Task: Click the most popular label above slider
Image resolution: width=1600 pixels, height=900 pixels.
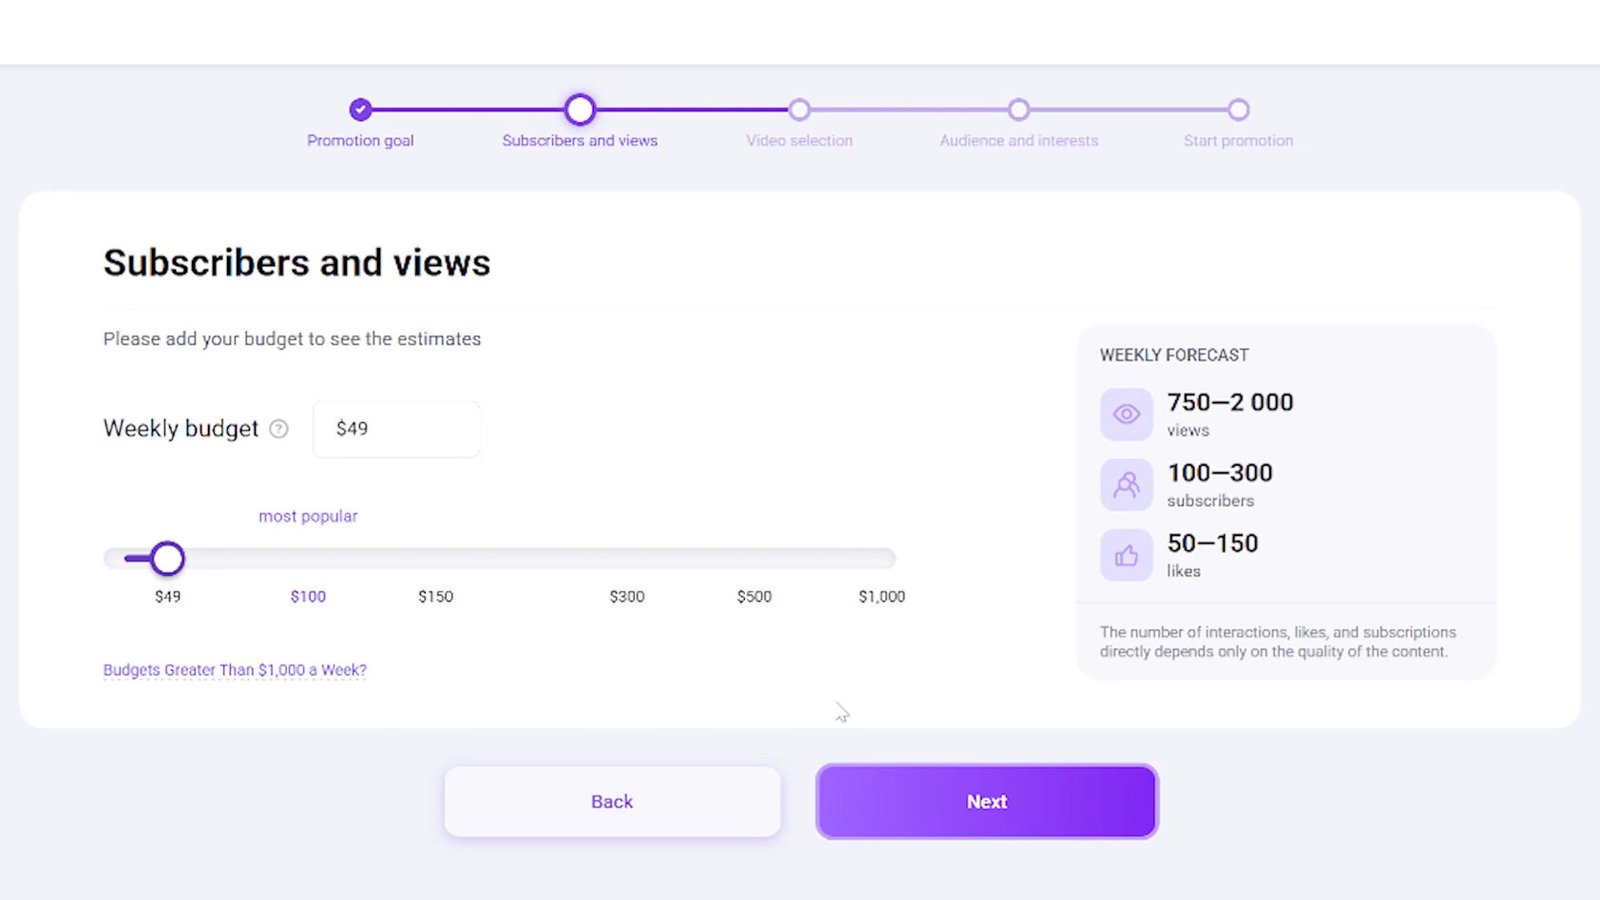Action: [308, 516]
